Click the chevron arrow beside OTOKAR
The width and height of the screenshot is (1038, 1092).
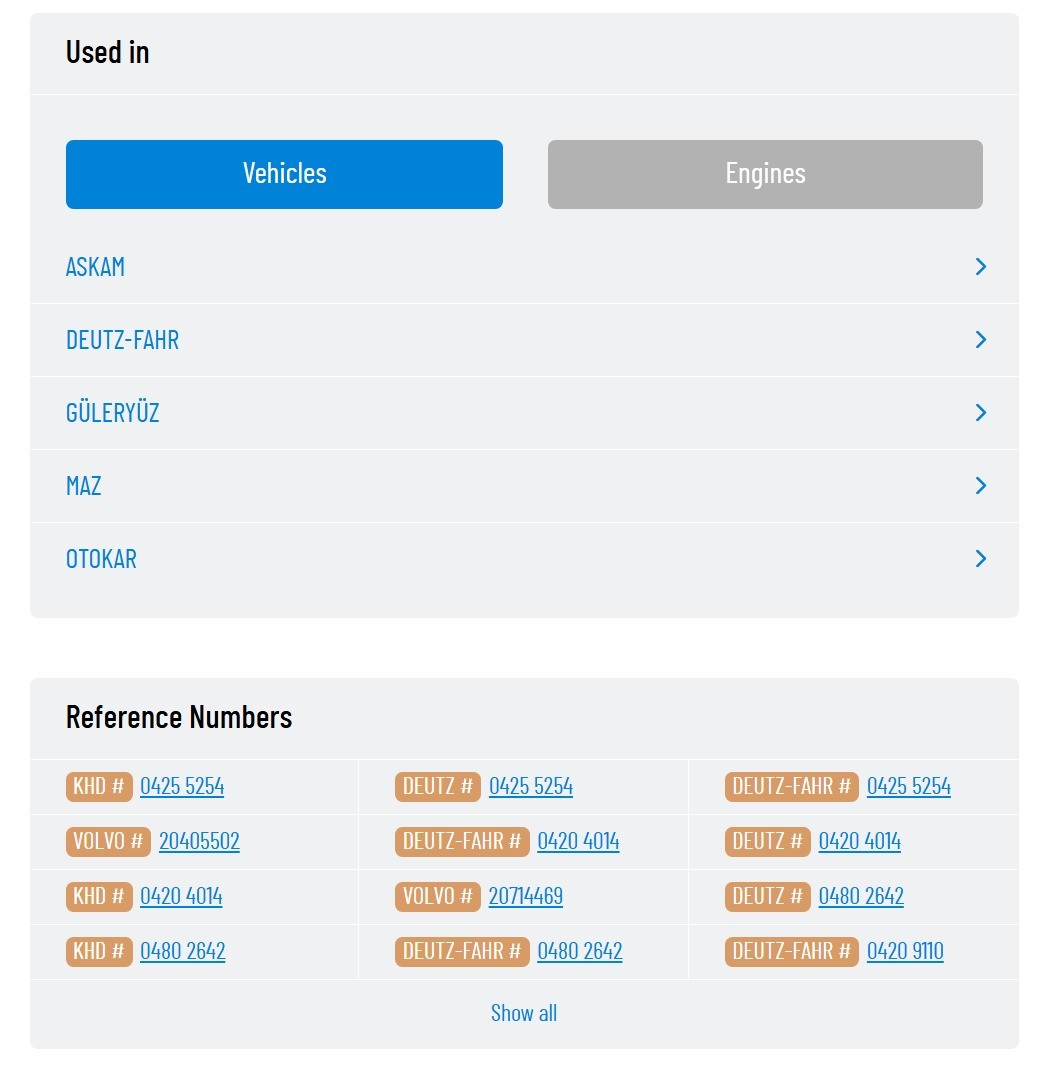pos(980,559)
